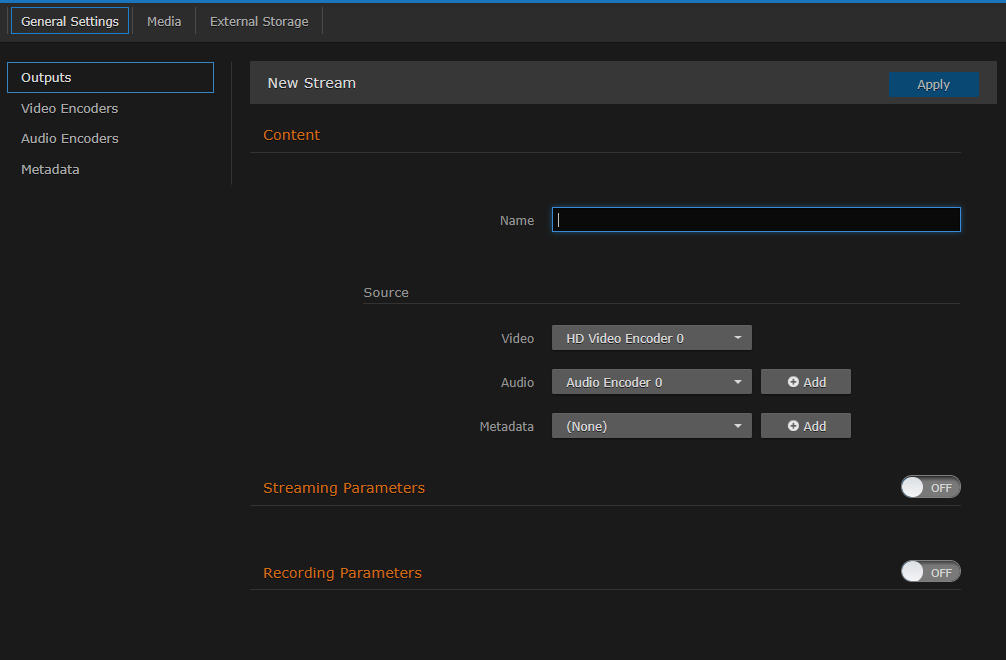Select Outputs in the sidebar
Screen dimensions: 1006x660
click(46, 77)
